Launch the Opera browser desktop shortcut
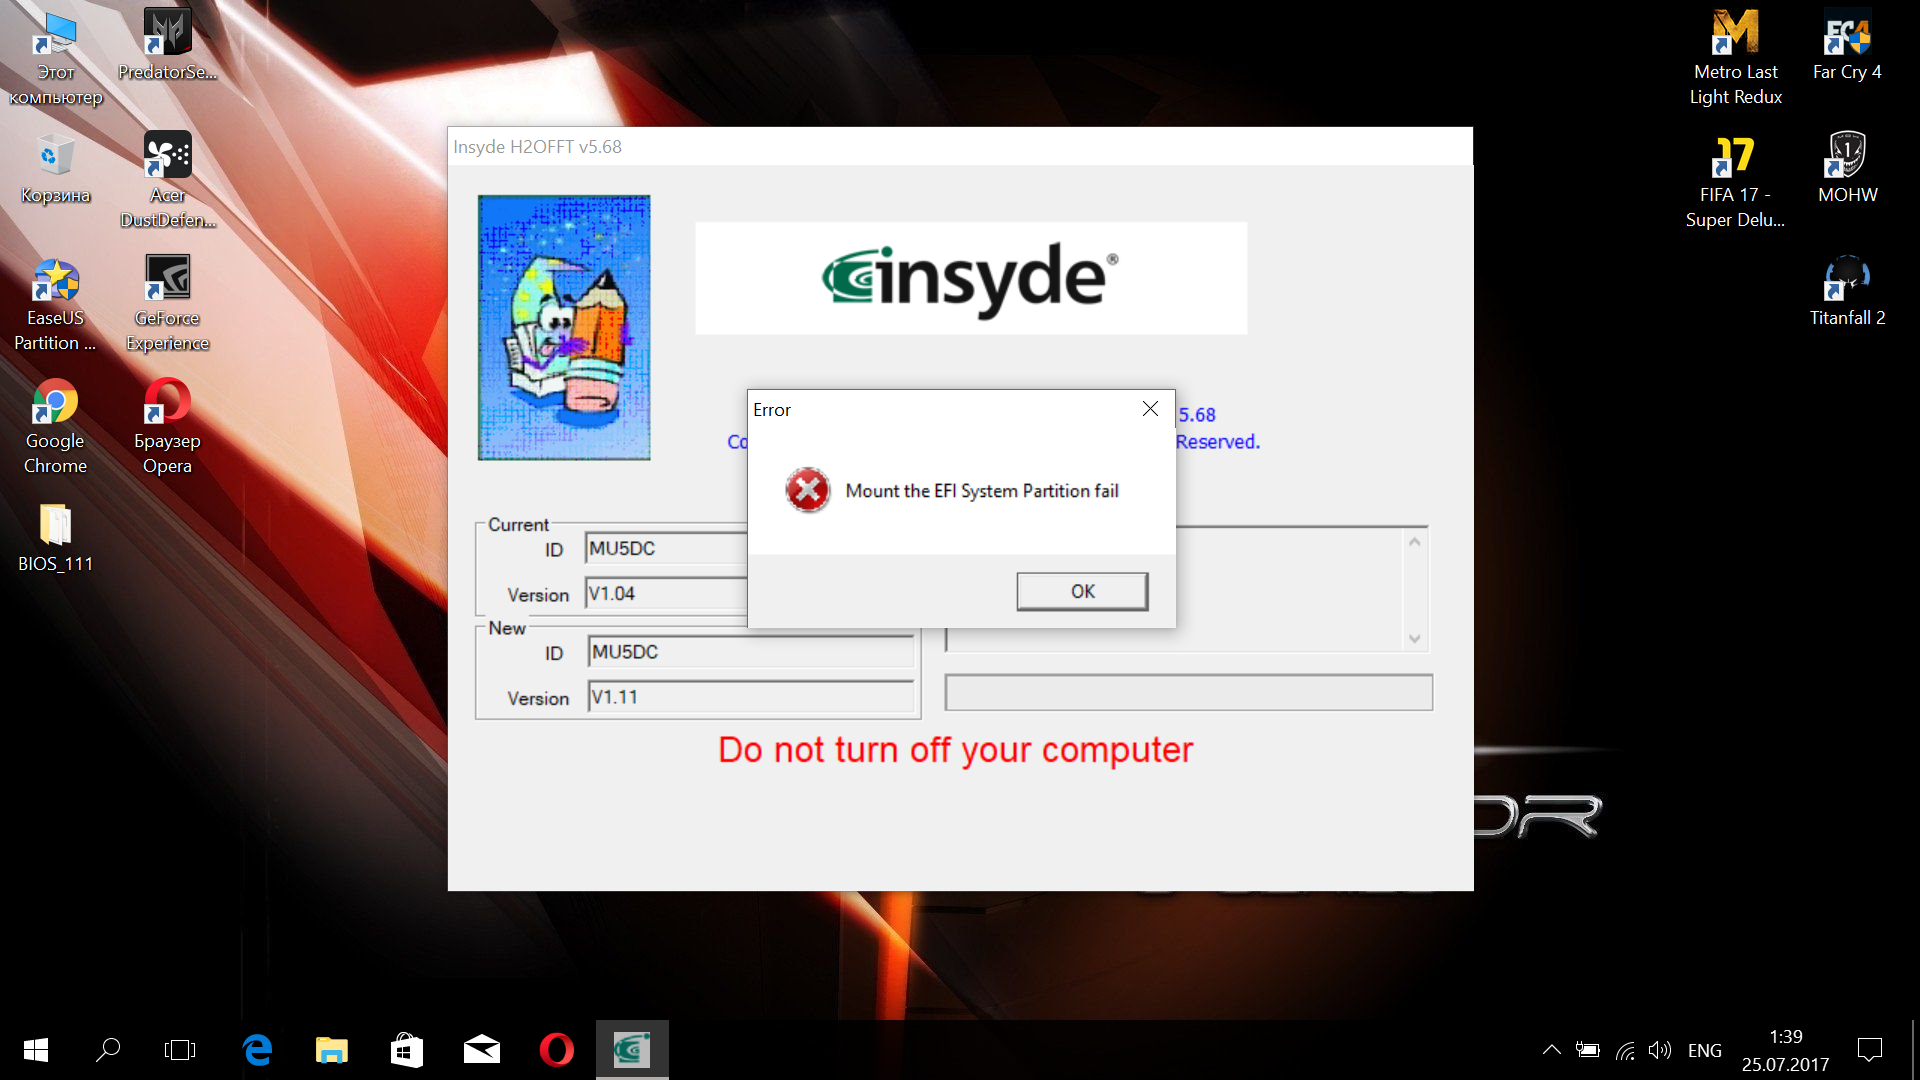This screenshot has width=1920, height=1080. (x=167, y=427)
